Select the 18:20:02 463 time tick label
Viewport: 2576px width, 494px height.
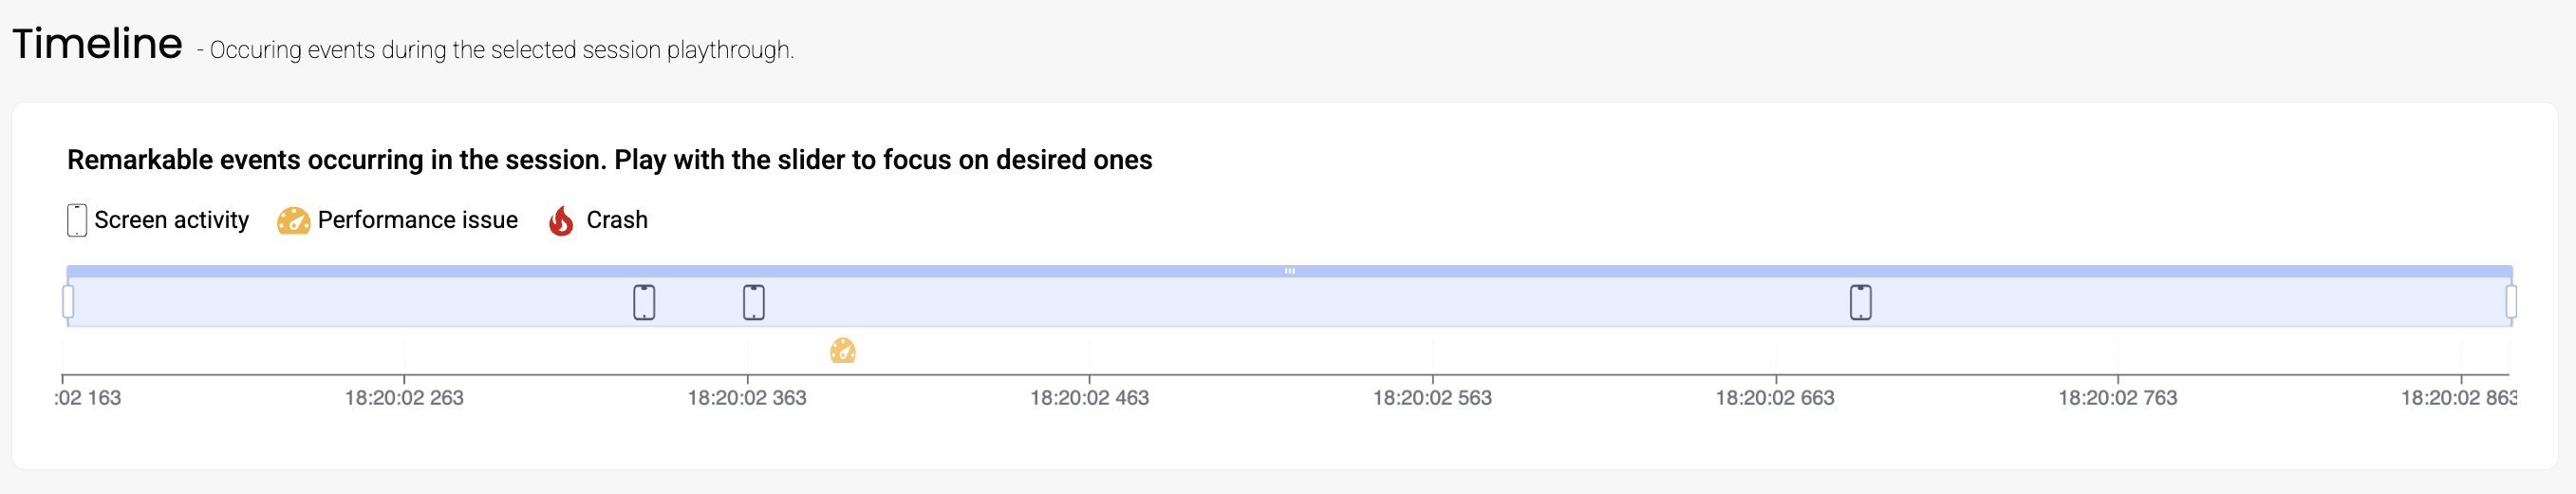(1089, 398)
